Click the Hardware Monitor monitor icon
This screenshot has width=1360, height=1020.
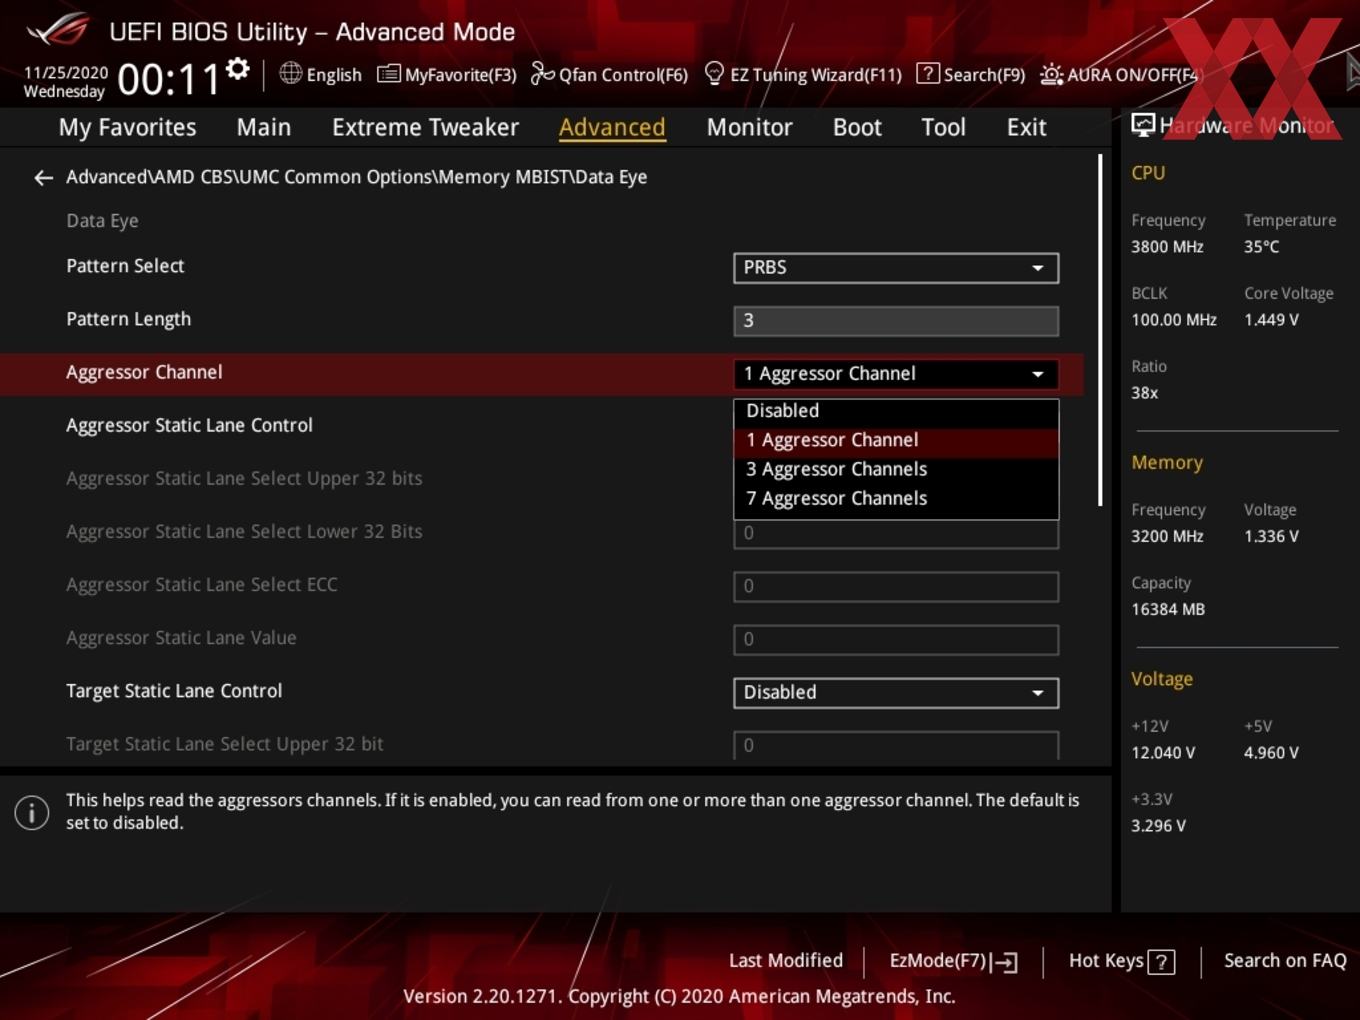(1143, 124)
